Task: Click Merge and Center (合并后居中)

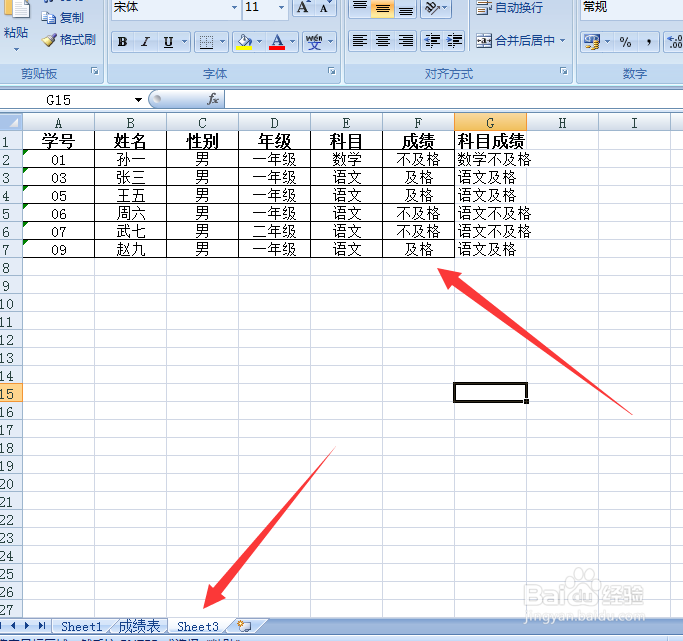Action: click(x=515, y=41)
